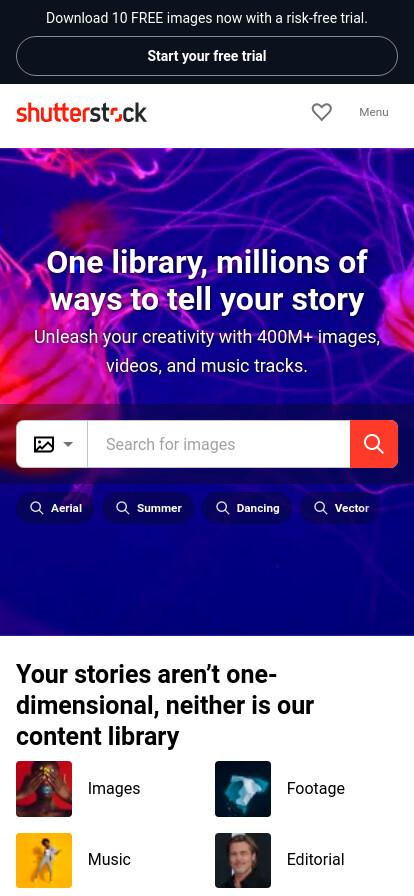Click magnifier icon in Vector chip
The image size is (414, 896).
(321, 508)
